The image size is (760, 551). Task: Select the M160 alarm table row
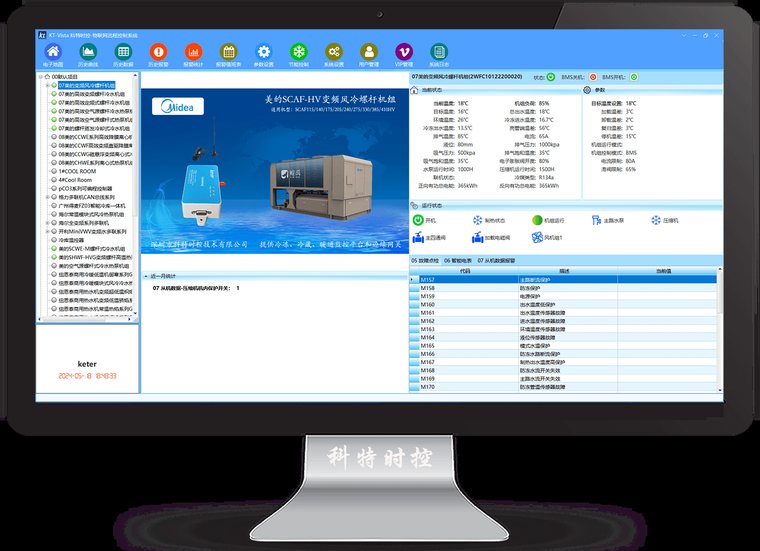(x=563, y=304)
